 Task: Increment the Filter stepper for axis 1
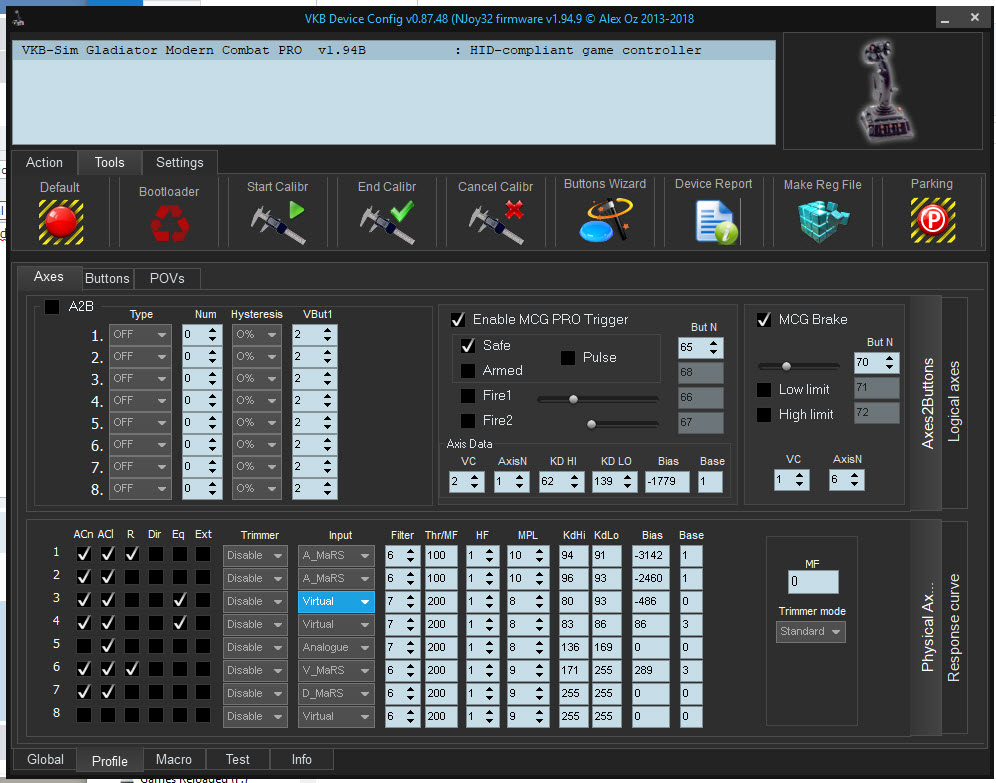pyautogui.click(x=411, y=551)
